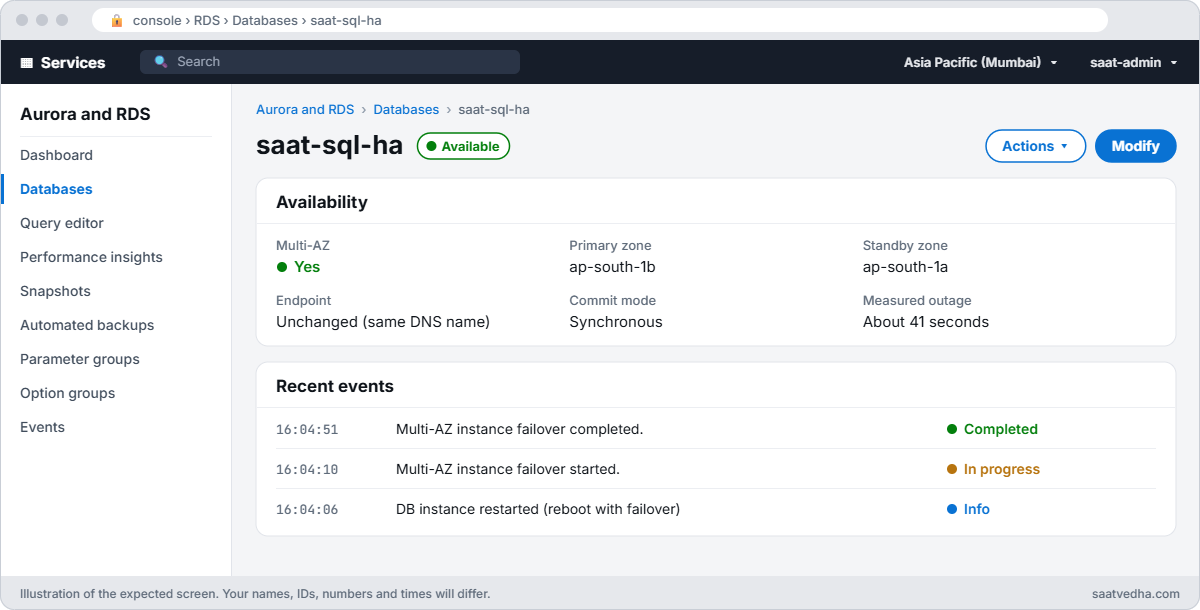1200x610 pixels.
Task: Click the 16:04:51 event timestamp
Action: point(307,429)
